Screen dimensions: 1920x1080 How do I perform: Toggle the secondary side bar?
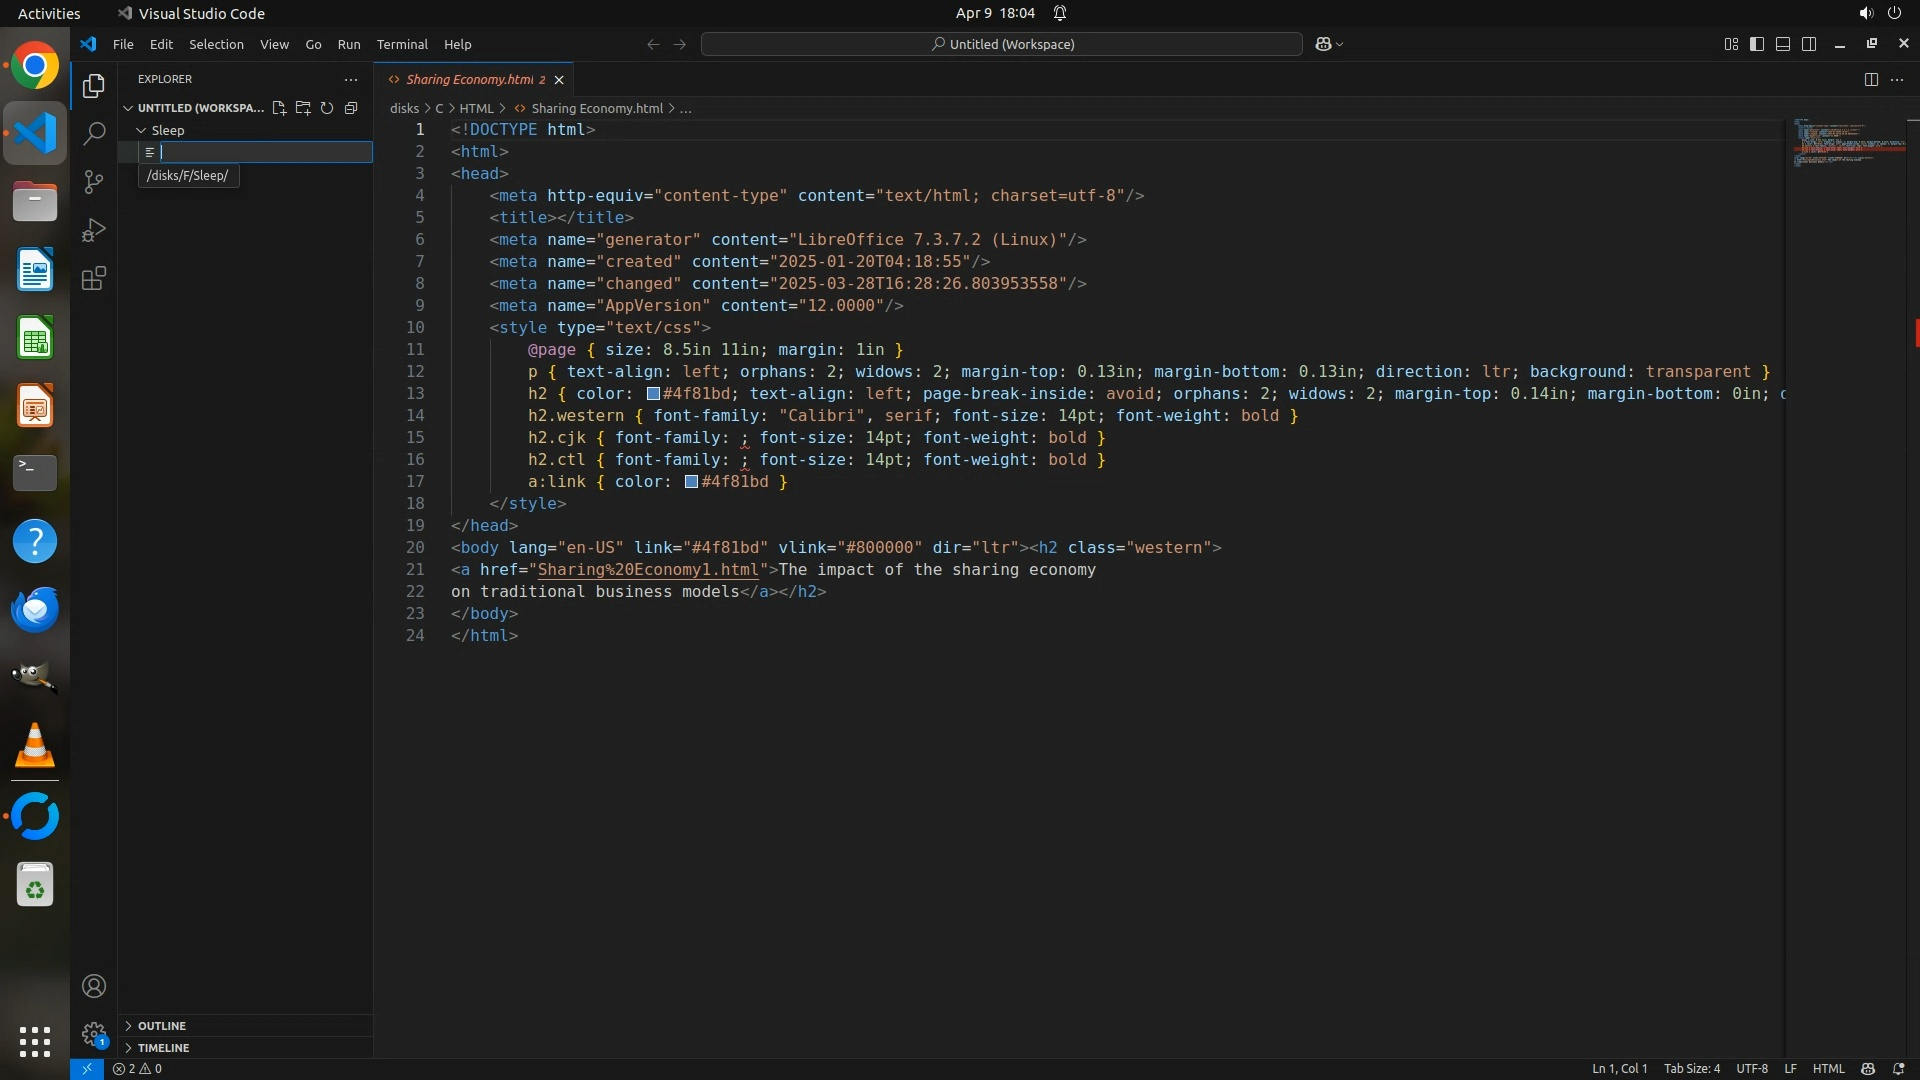click(x=1809, y=44)
